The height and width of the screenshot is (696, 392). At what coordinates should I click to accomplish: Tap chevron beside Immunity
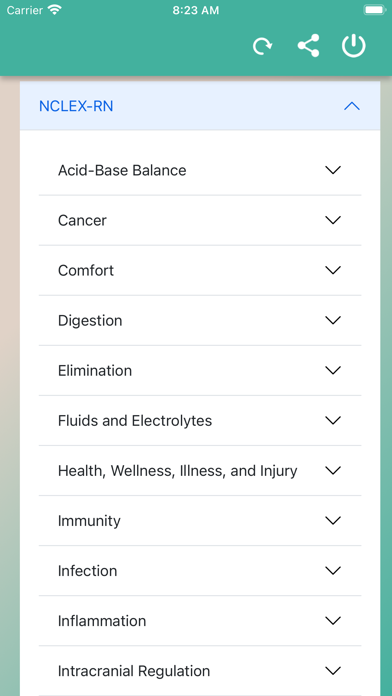pyautogui.click(x=333, y=520)
